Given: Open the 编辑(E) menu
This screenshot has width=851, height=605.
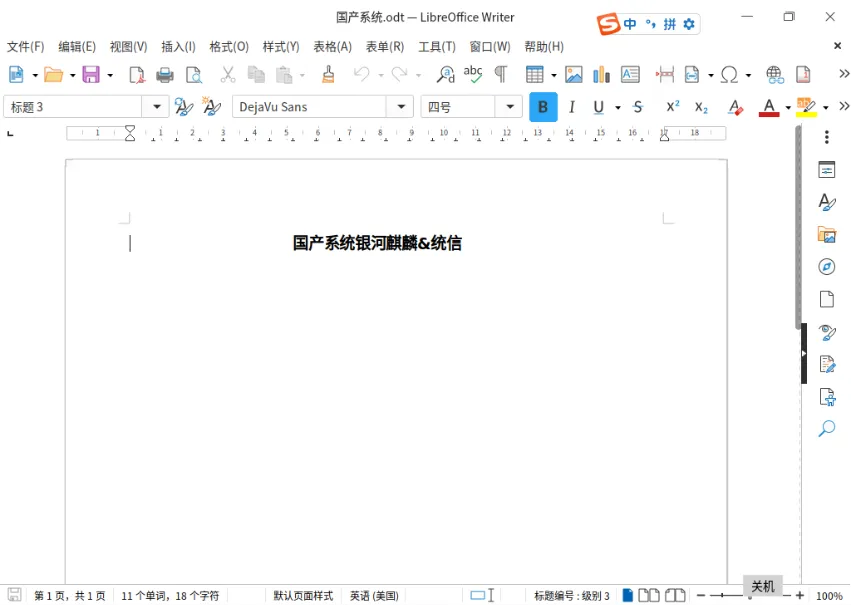Looking at the screenshot, I should pos(77,47).
